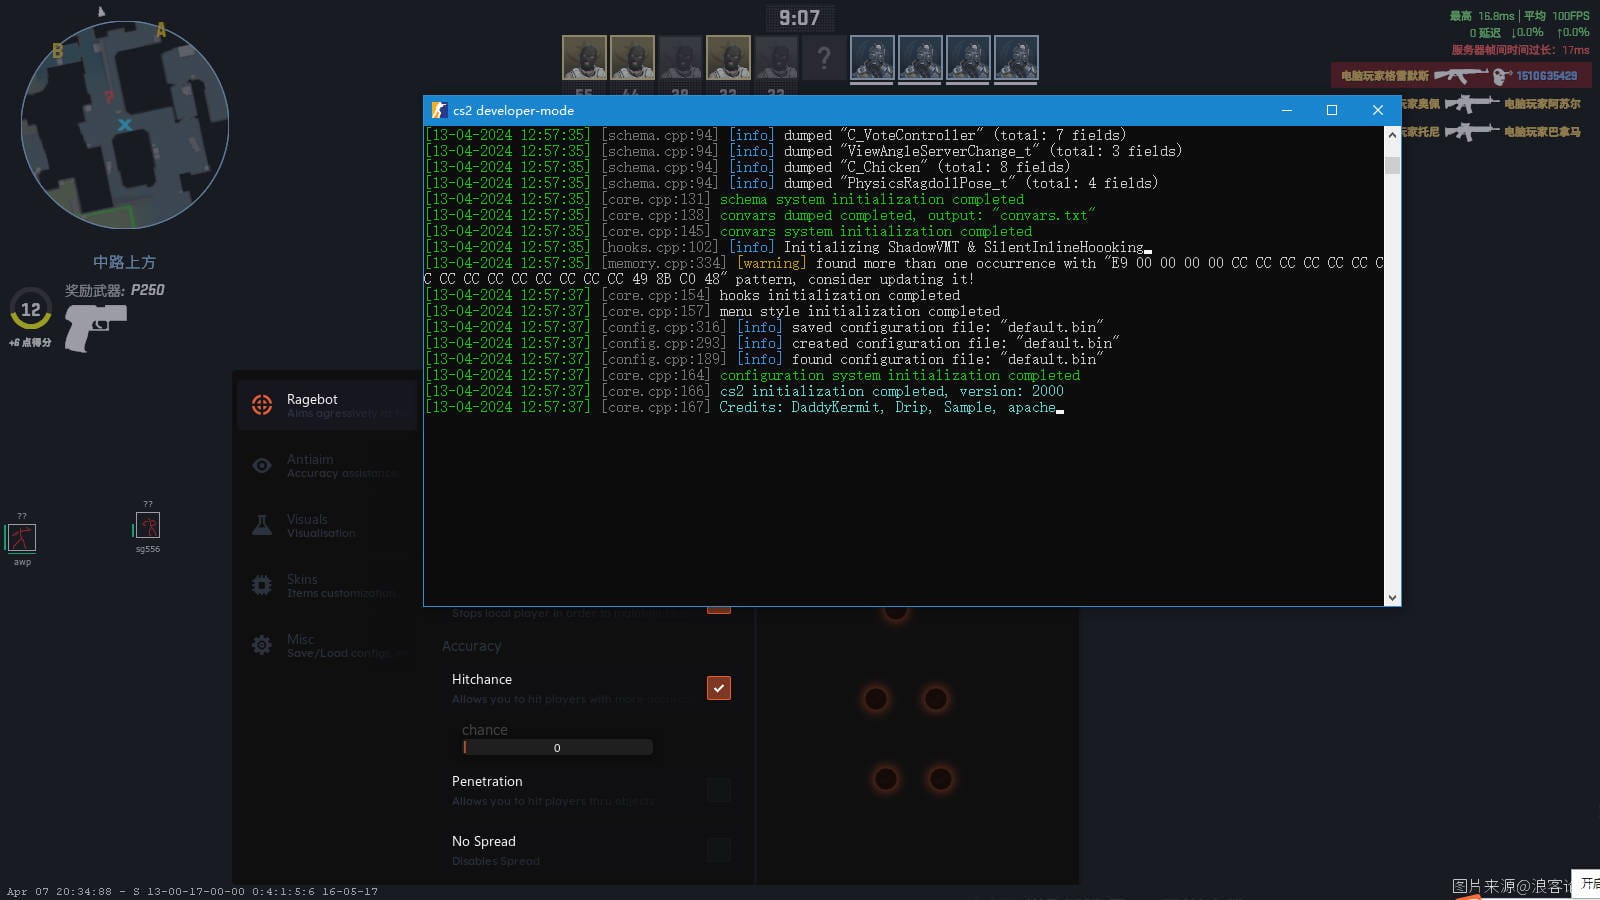Click the Ragebot crosshair icon

pyautogui.click(x=262, y=405)
